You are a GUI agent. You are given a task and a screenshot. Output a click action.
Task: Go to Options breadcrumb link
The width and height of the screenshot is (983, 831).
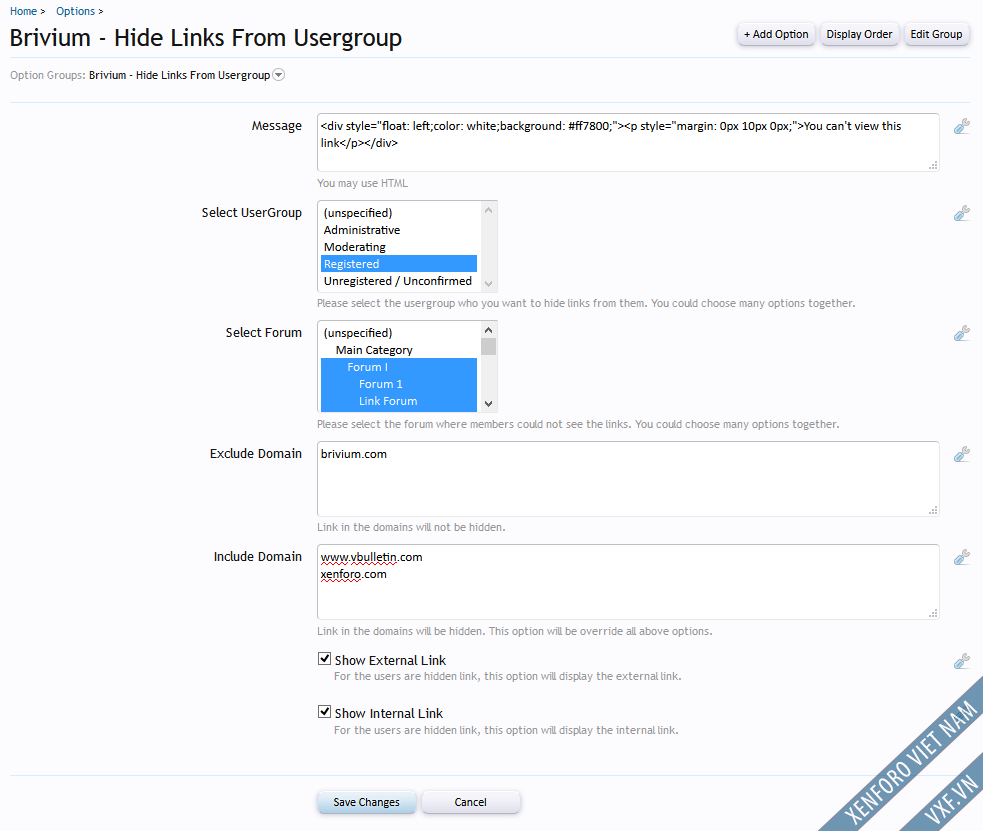tap(75, 11)
